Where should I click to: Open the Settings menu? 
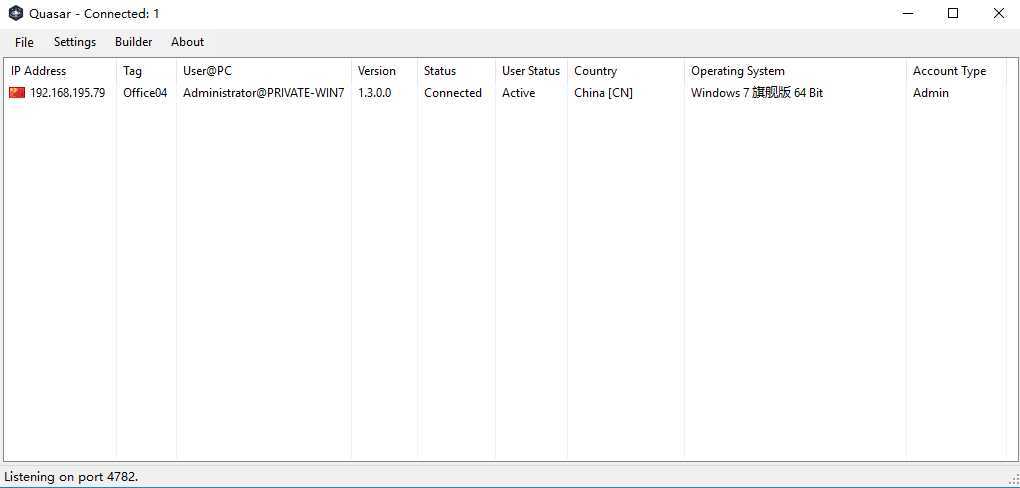pos(75,42)
